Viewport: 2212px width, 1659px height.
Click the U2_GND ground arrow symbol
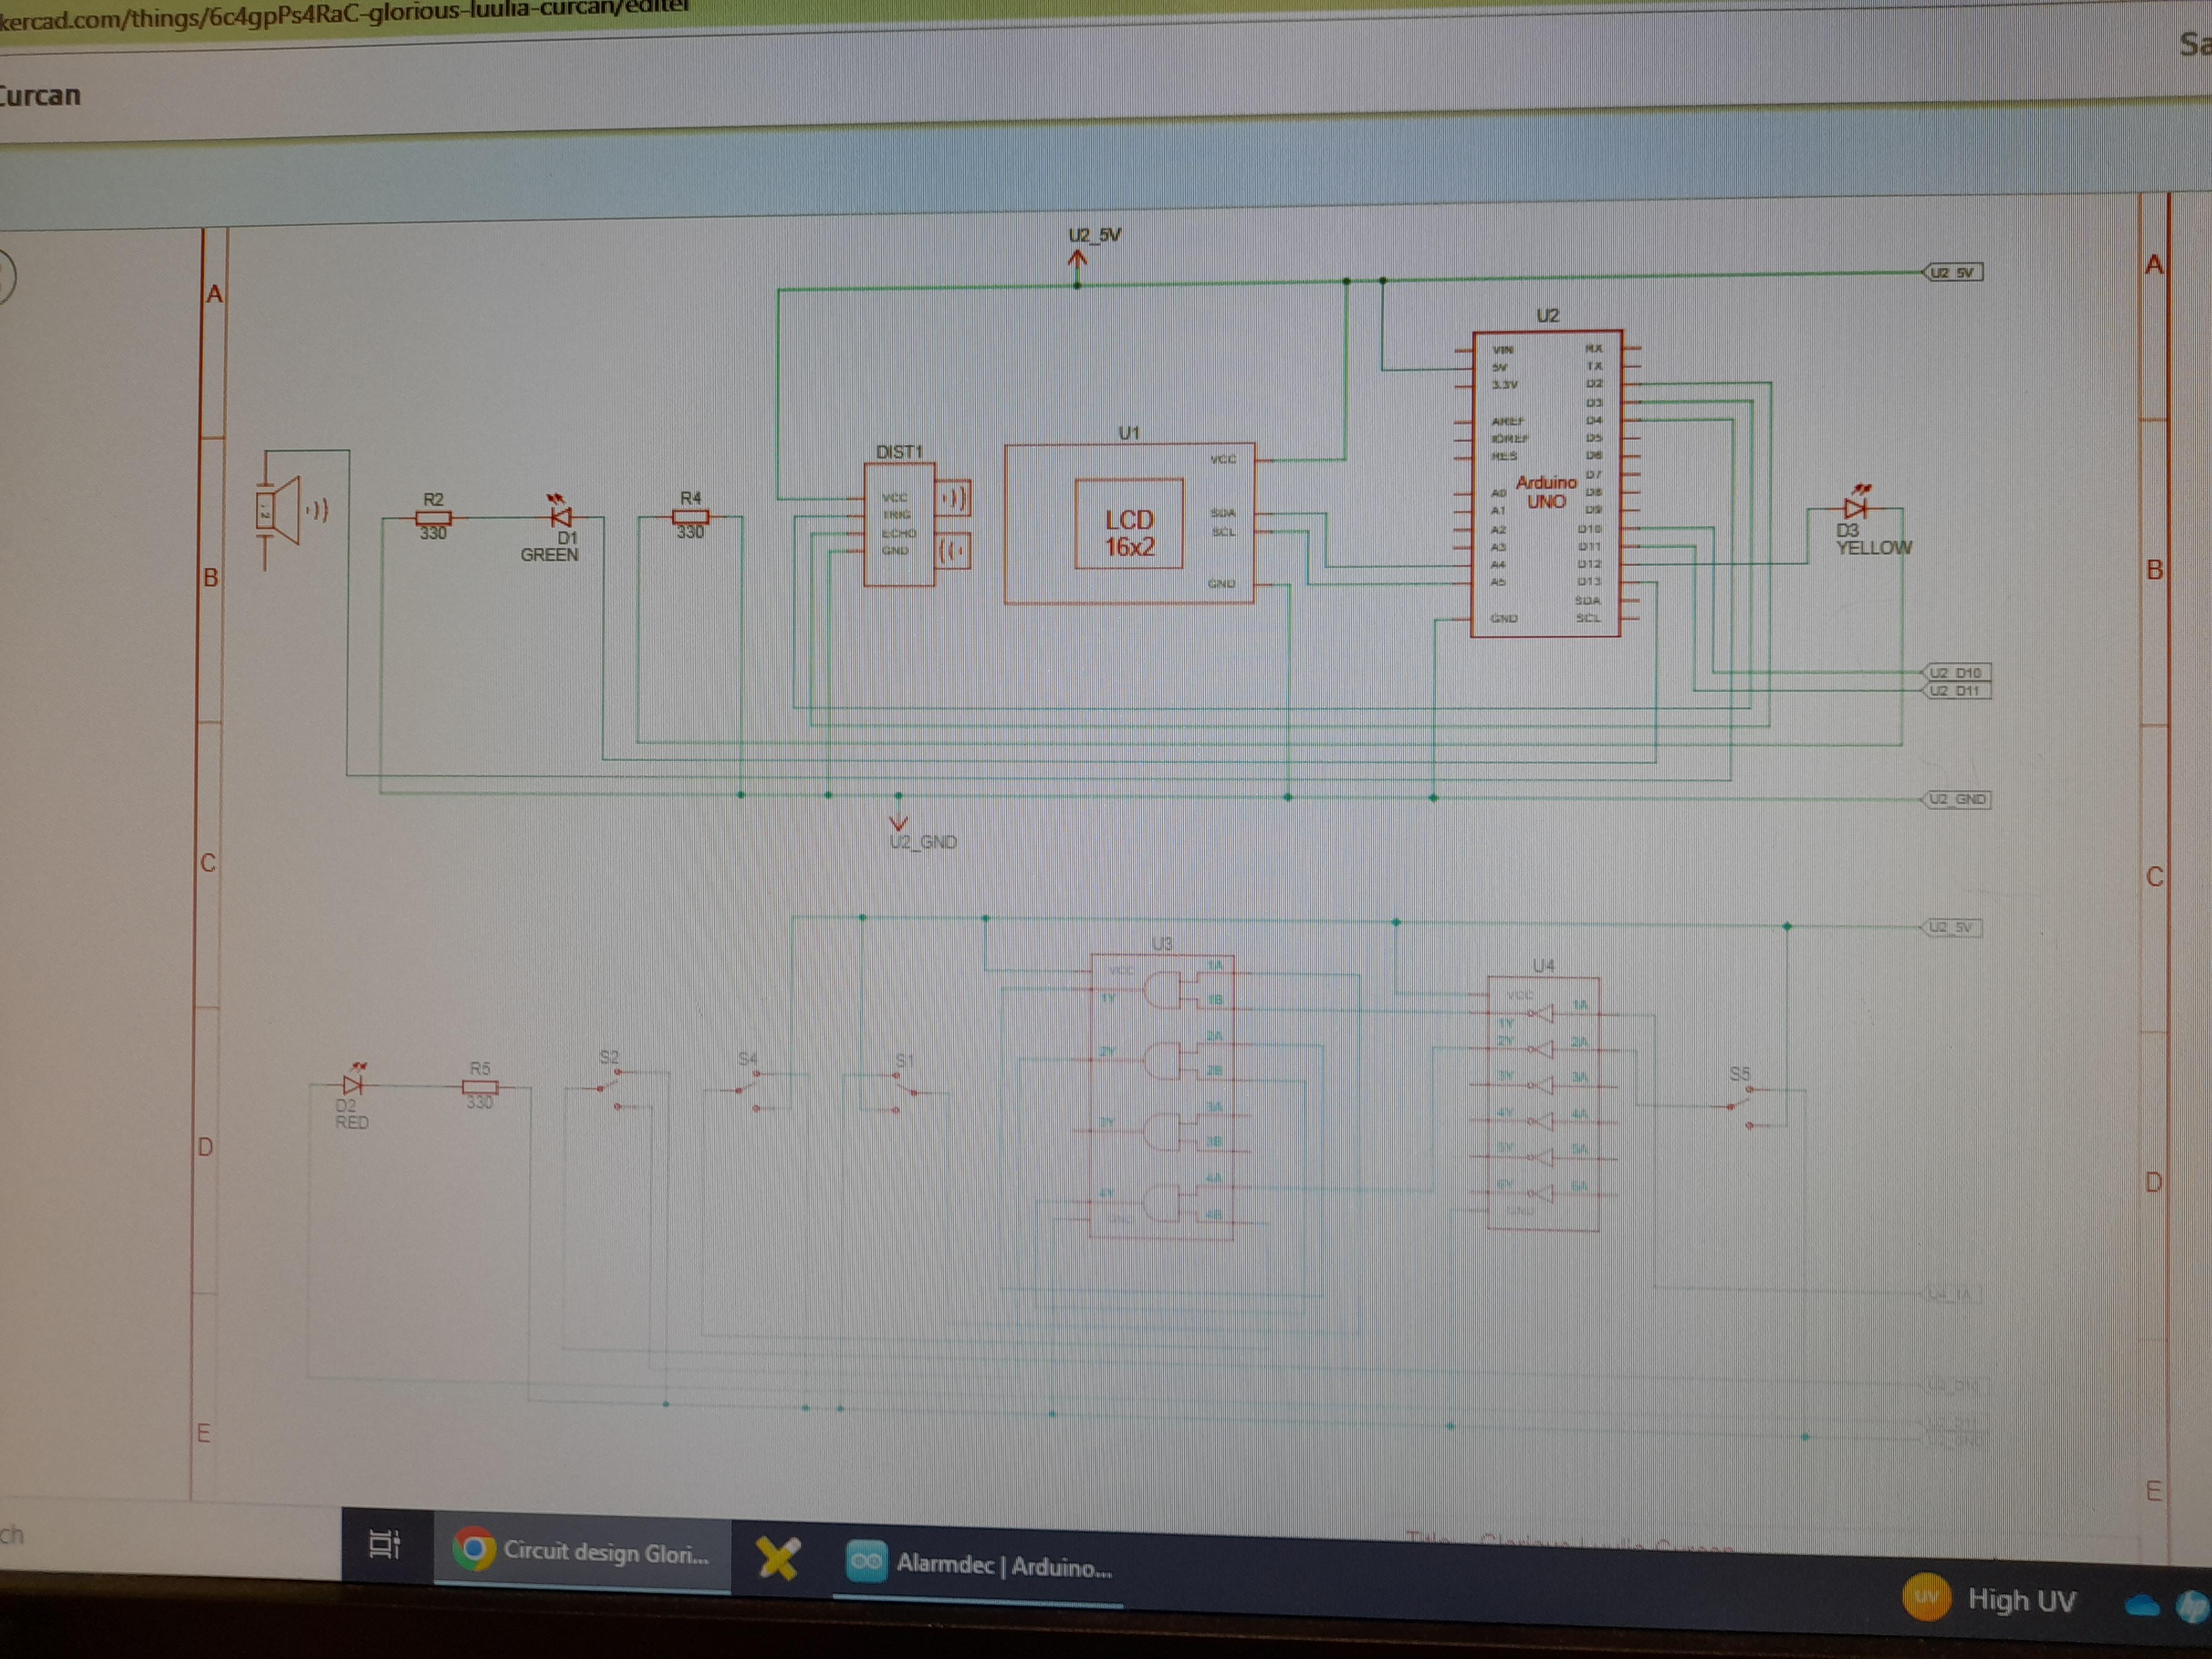(x=899, y=822)
